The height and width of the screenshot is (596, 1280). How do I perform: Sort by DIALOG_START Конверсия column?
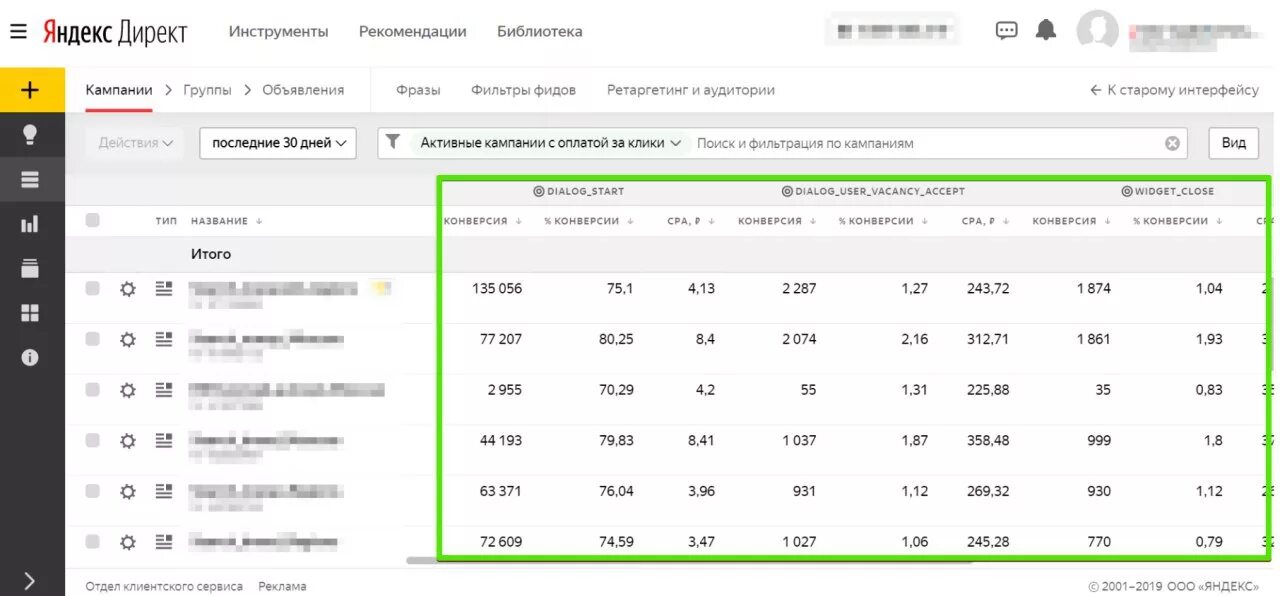click(482, 221)
